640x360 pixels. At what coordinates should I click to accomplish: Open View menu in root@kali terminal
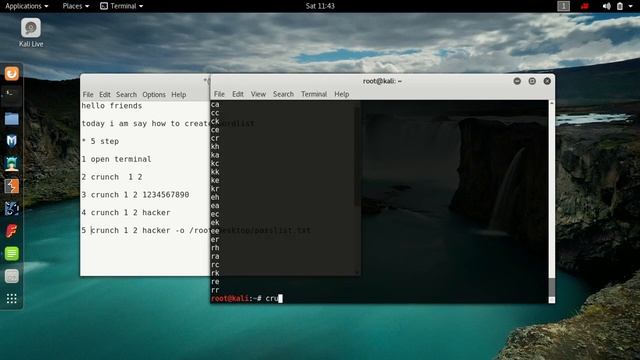tap(258, 94)
